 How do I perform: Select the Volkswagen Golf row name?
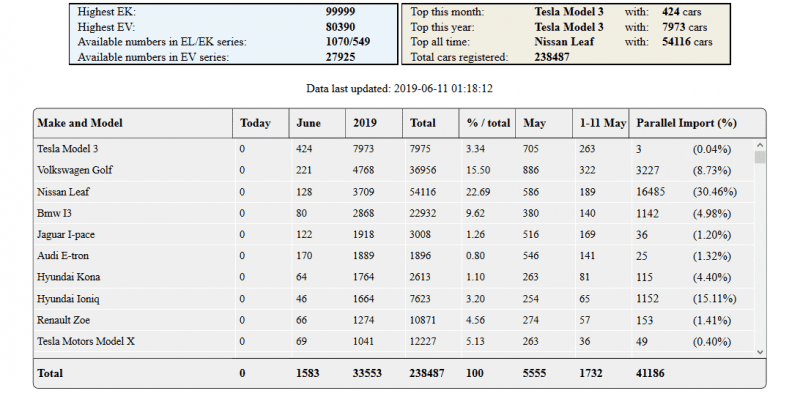74,170
